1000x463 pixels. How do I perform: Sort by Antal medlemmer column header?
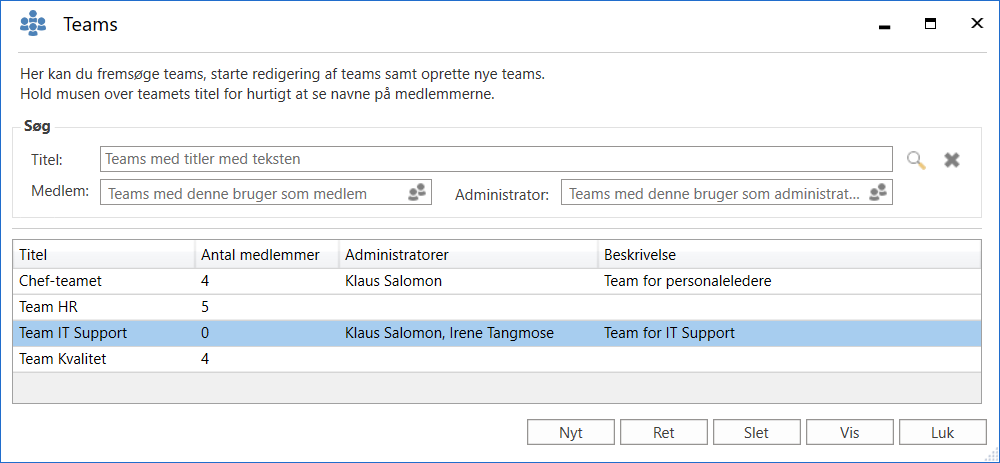(266, 255)
